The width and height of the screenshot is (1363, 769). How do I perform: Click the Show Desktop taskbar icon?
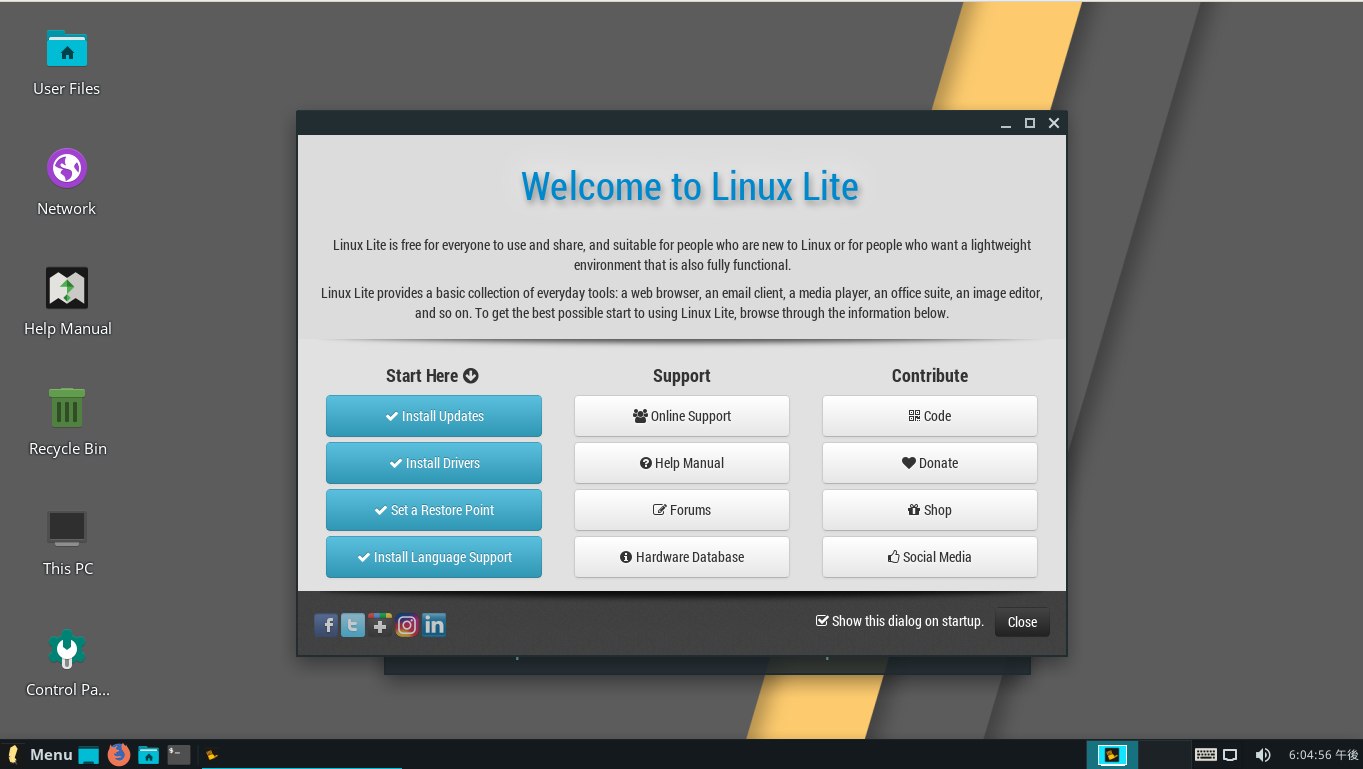pos(89,755)
